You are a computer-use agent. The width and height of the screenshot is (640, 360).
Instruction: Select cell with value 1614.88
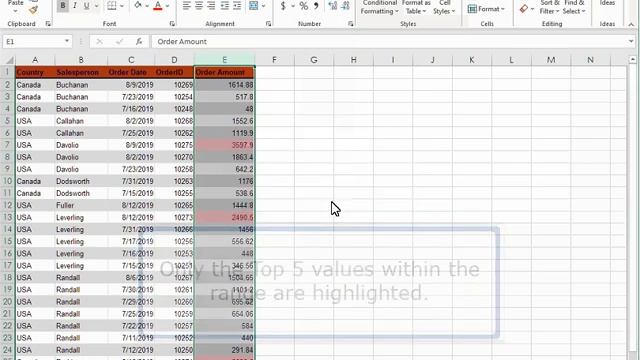point(224,85)
